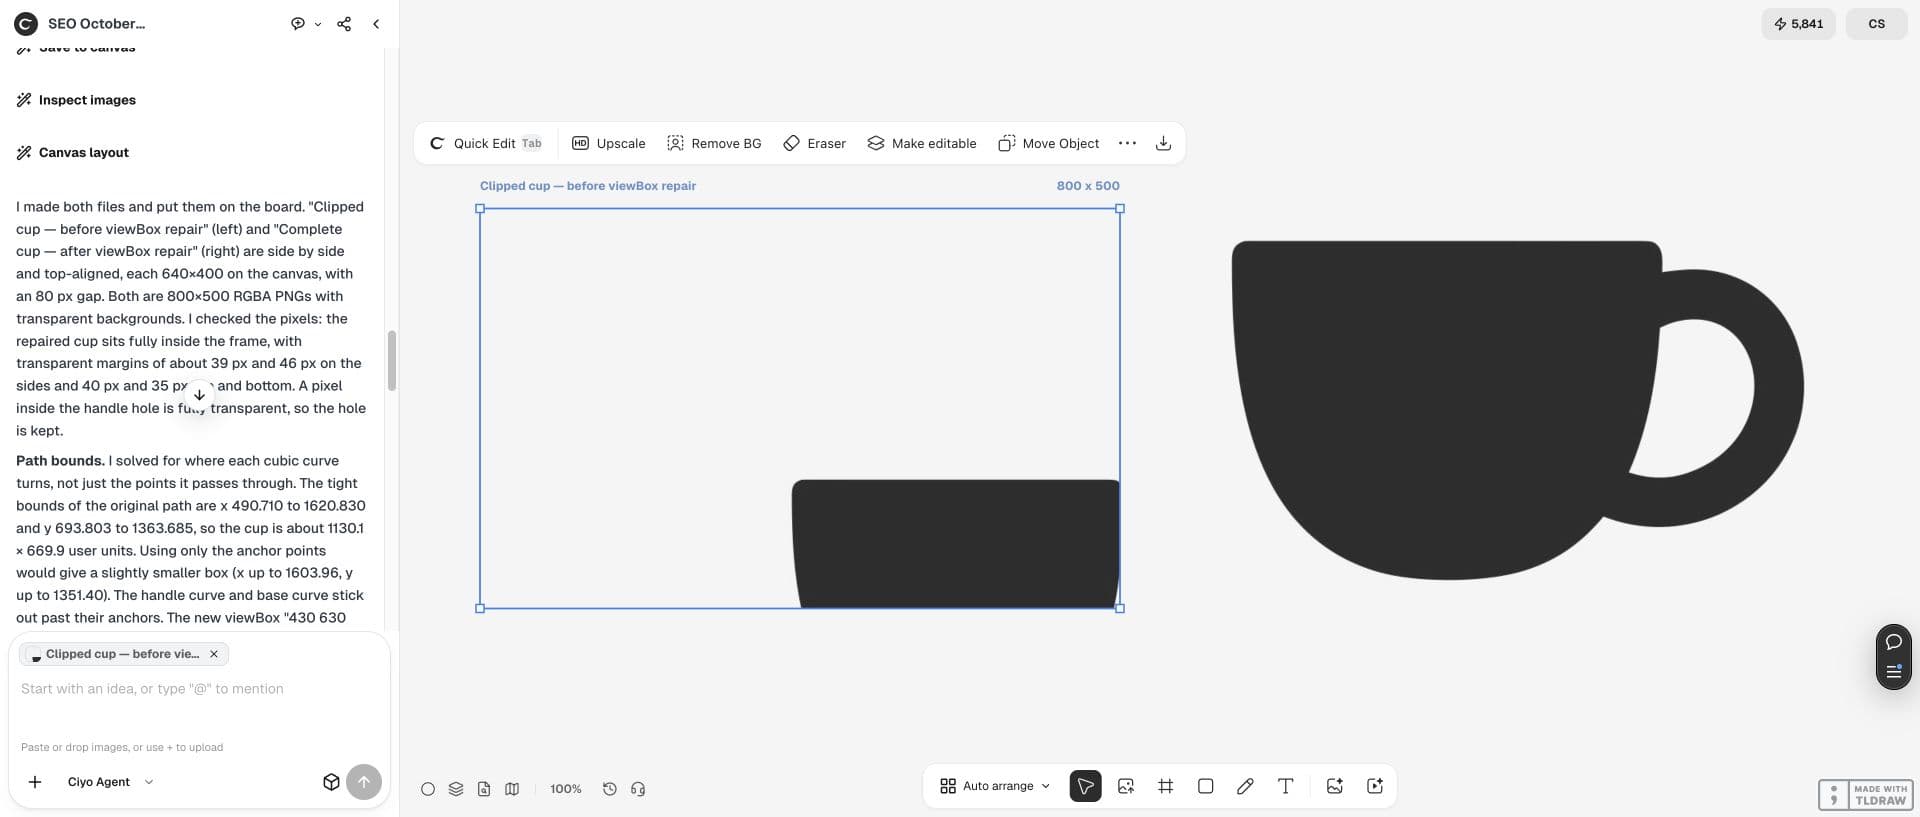Select the rectangle shape tool
Screen dimensions: 1920x817
click(x=1205, y=786)
